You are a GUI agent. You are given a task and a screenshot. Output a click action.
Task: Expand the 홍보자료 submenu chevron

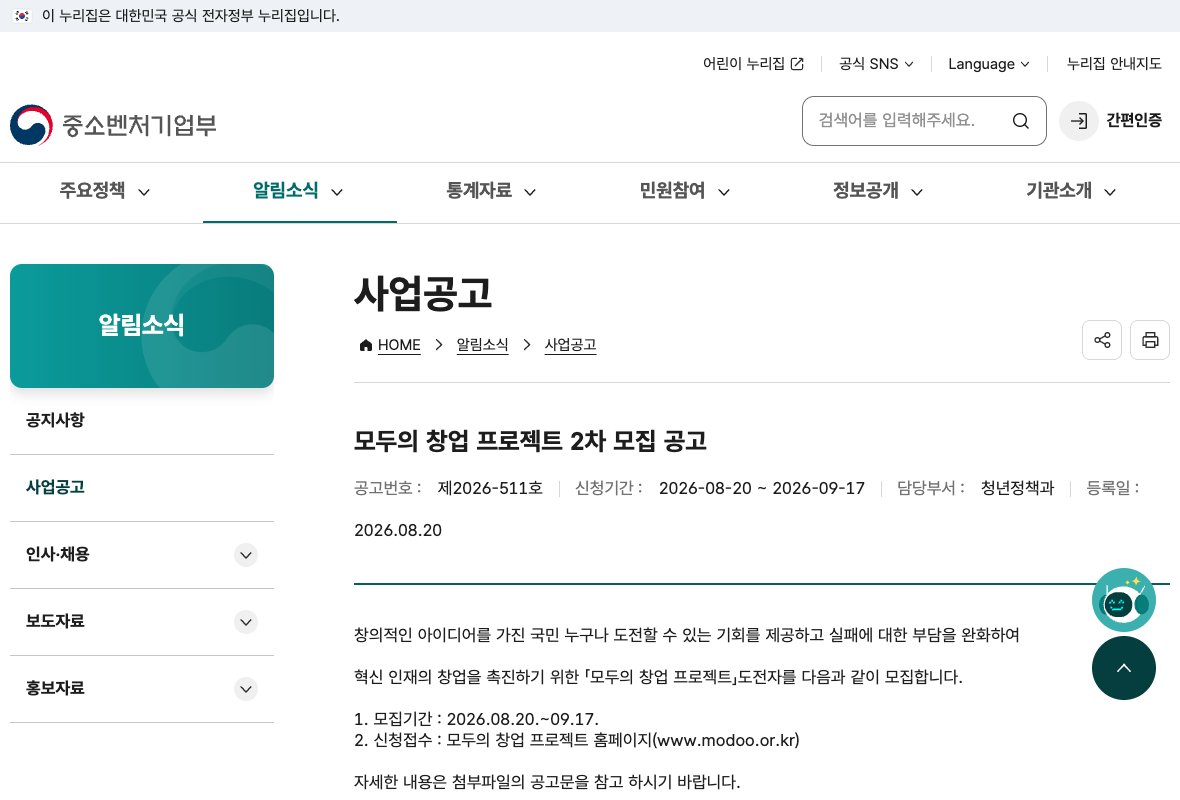coord(246,689)
